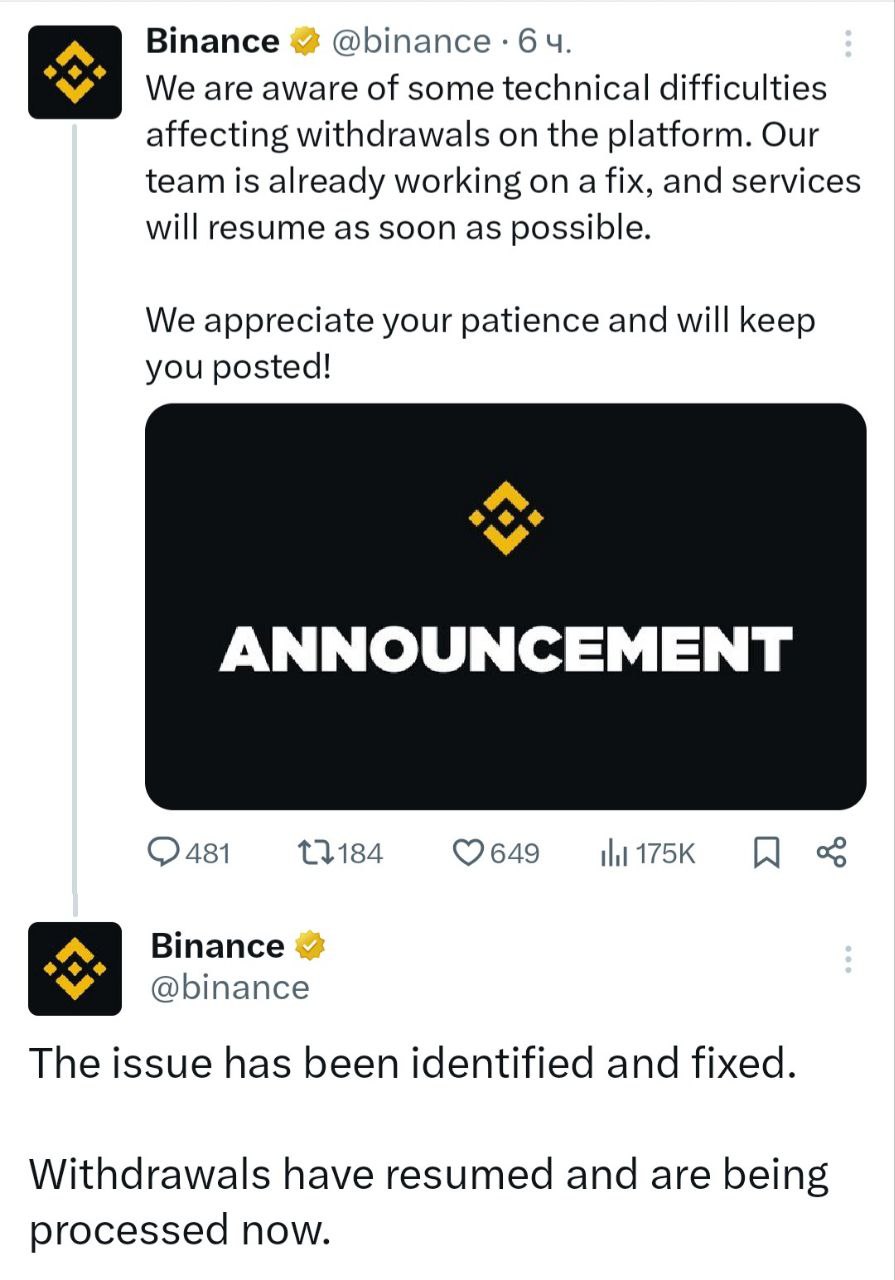Open the view analytics icon
Screen dimensions: 895x1280
(612, 852)
